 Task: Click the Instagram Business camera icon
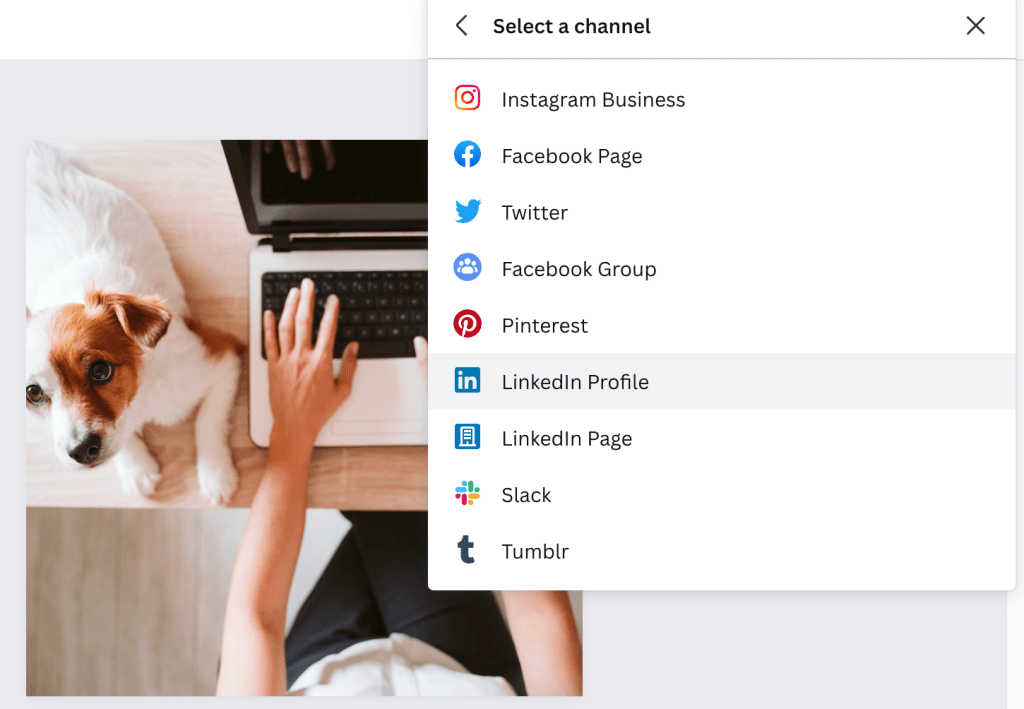467,98
